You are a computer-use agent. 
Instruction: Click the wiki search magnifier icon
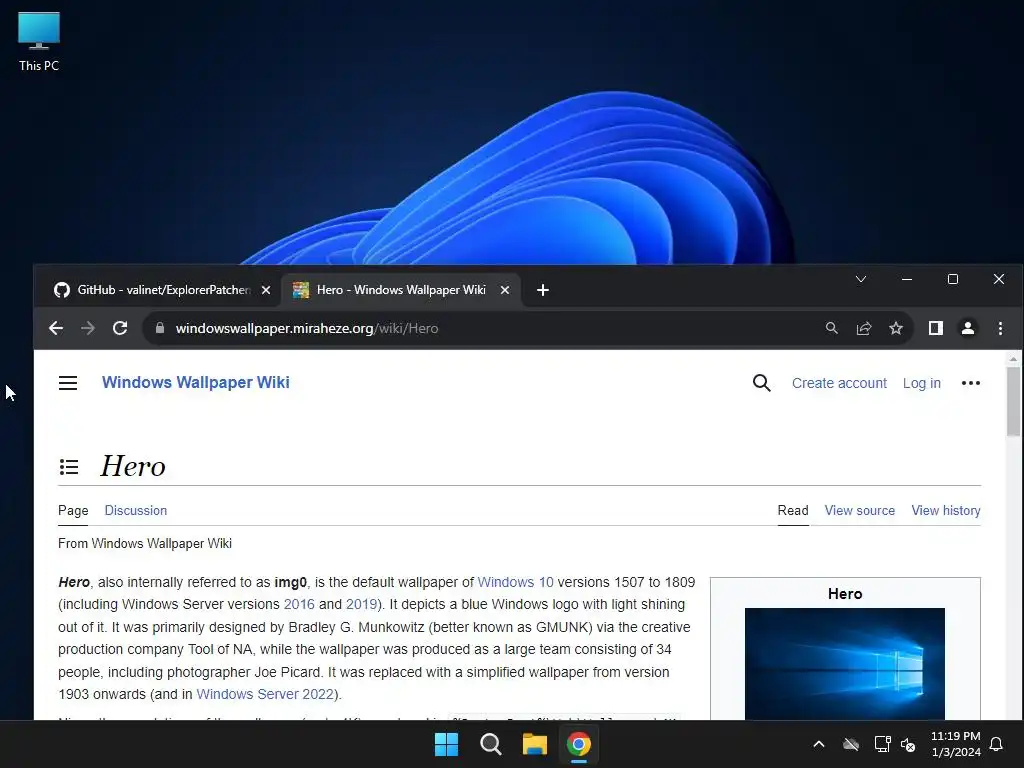pyautogui.click(x=761, y=383)
